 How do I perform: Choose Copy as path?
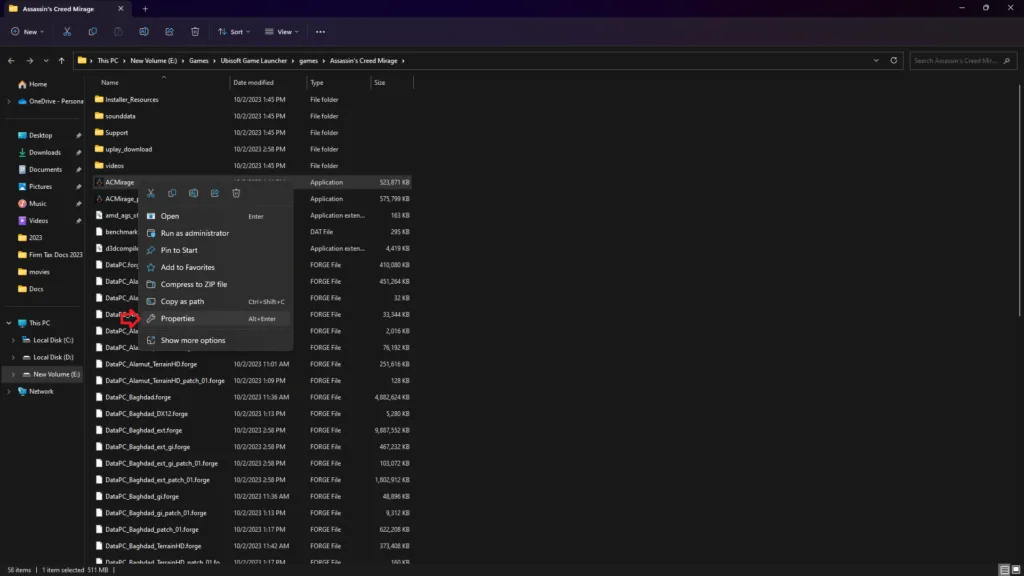(215, 301)
